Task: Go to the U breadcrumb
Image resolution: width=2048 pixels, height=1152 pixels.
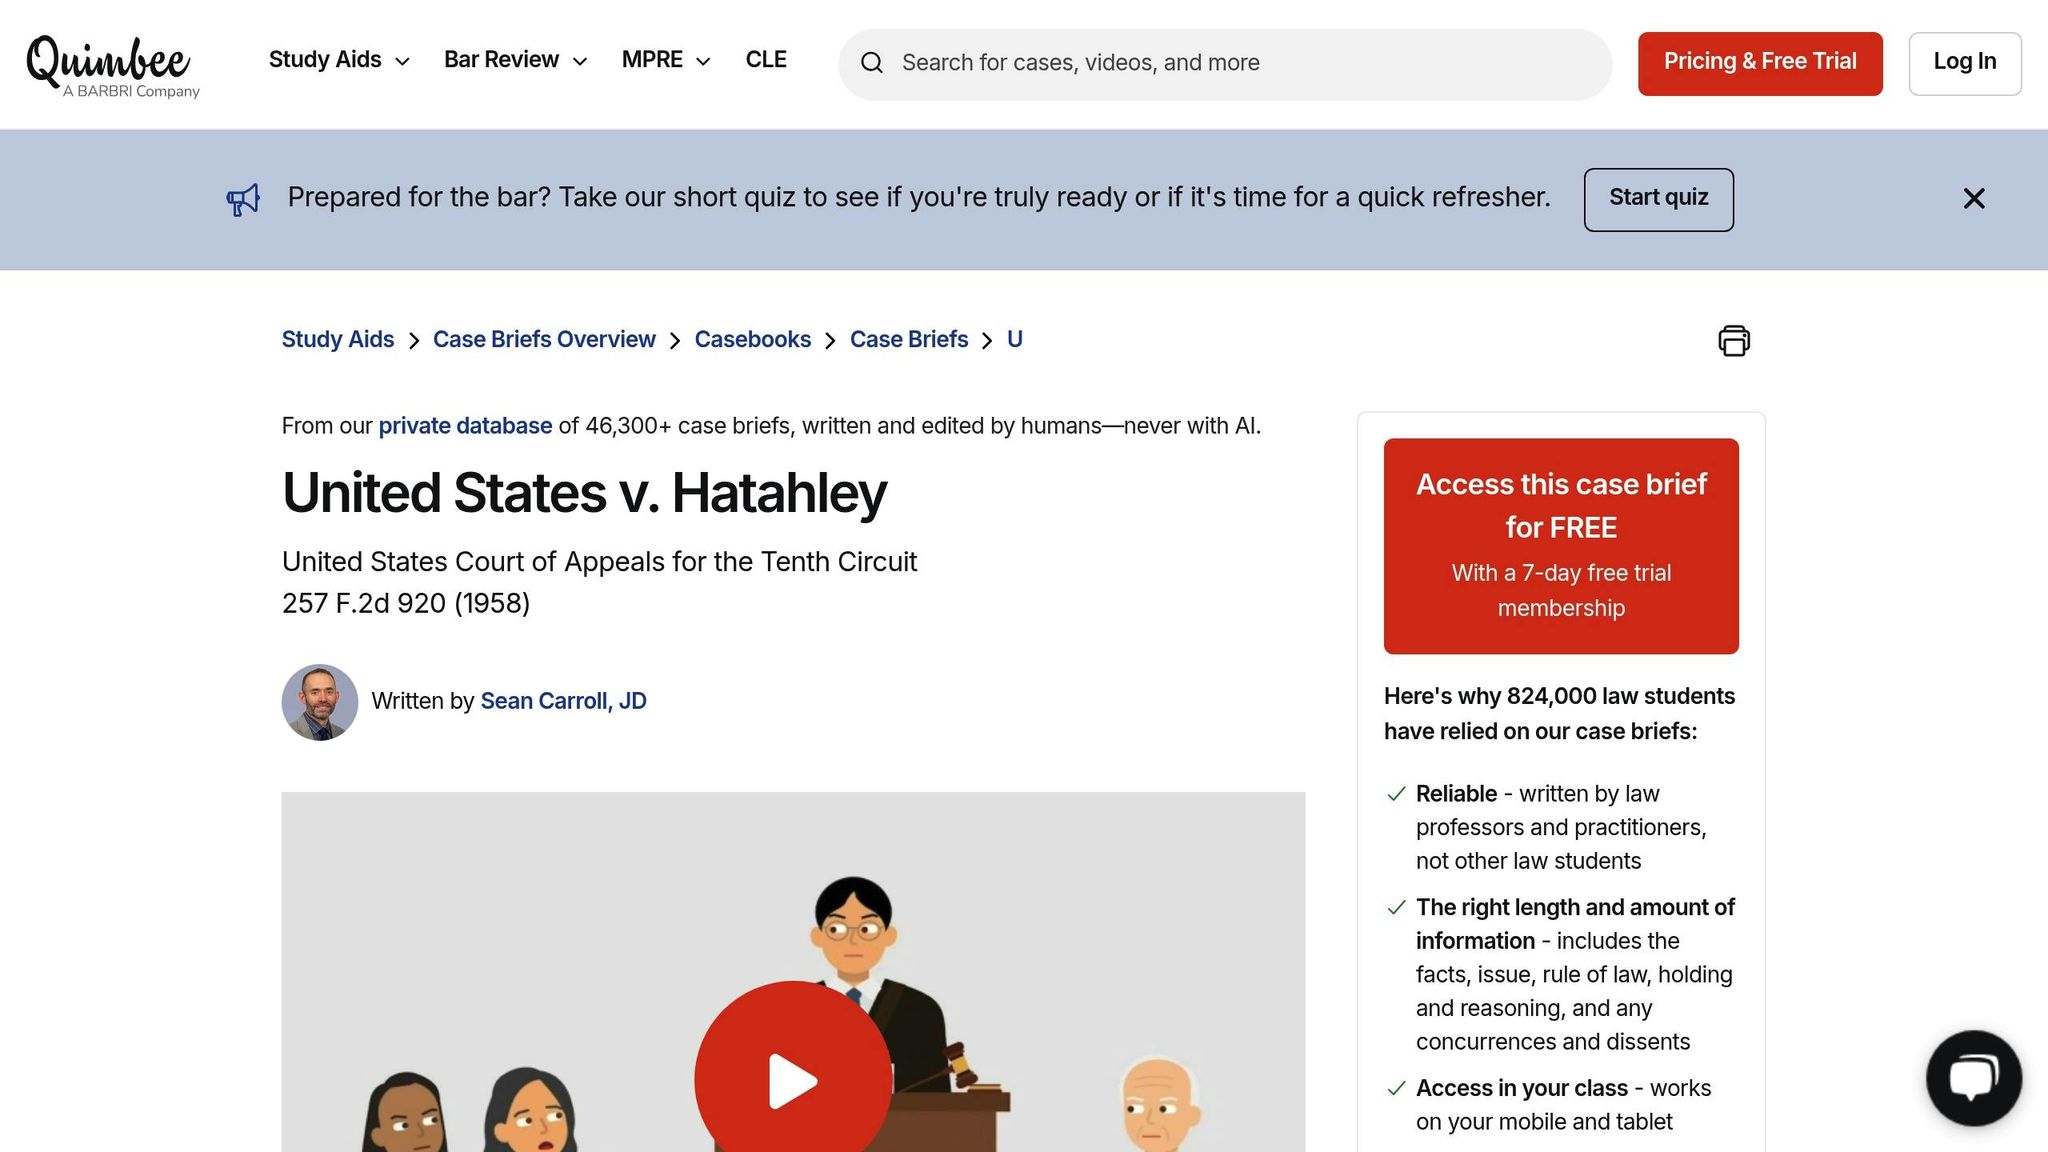Action: [1015, 340]
